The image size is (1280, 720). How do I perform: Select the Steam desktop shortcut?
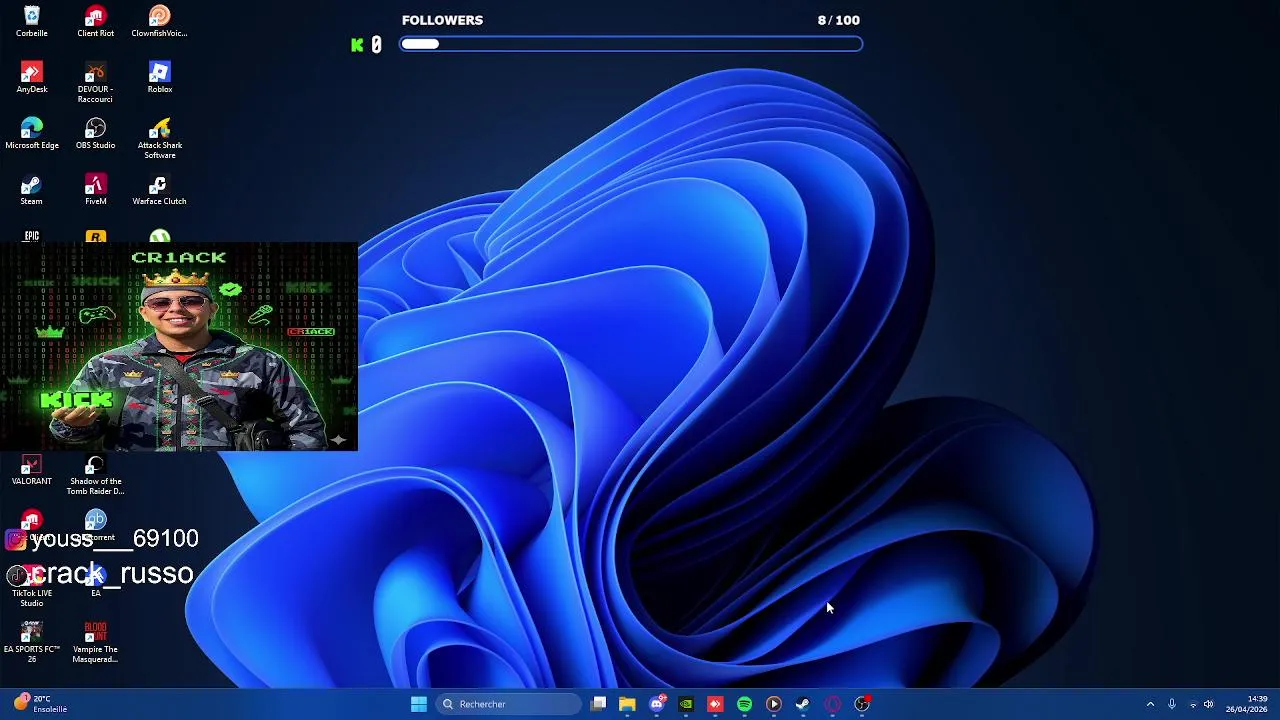point(32,190)
